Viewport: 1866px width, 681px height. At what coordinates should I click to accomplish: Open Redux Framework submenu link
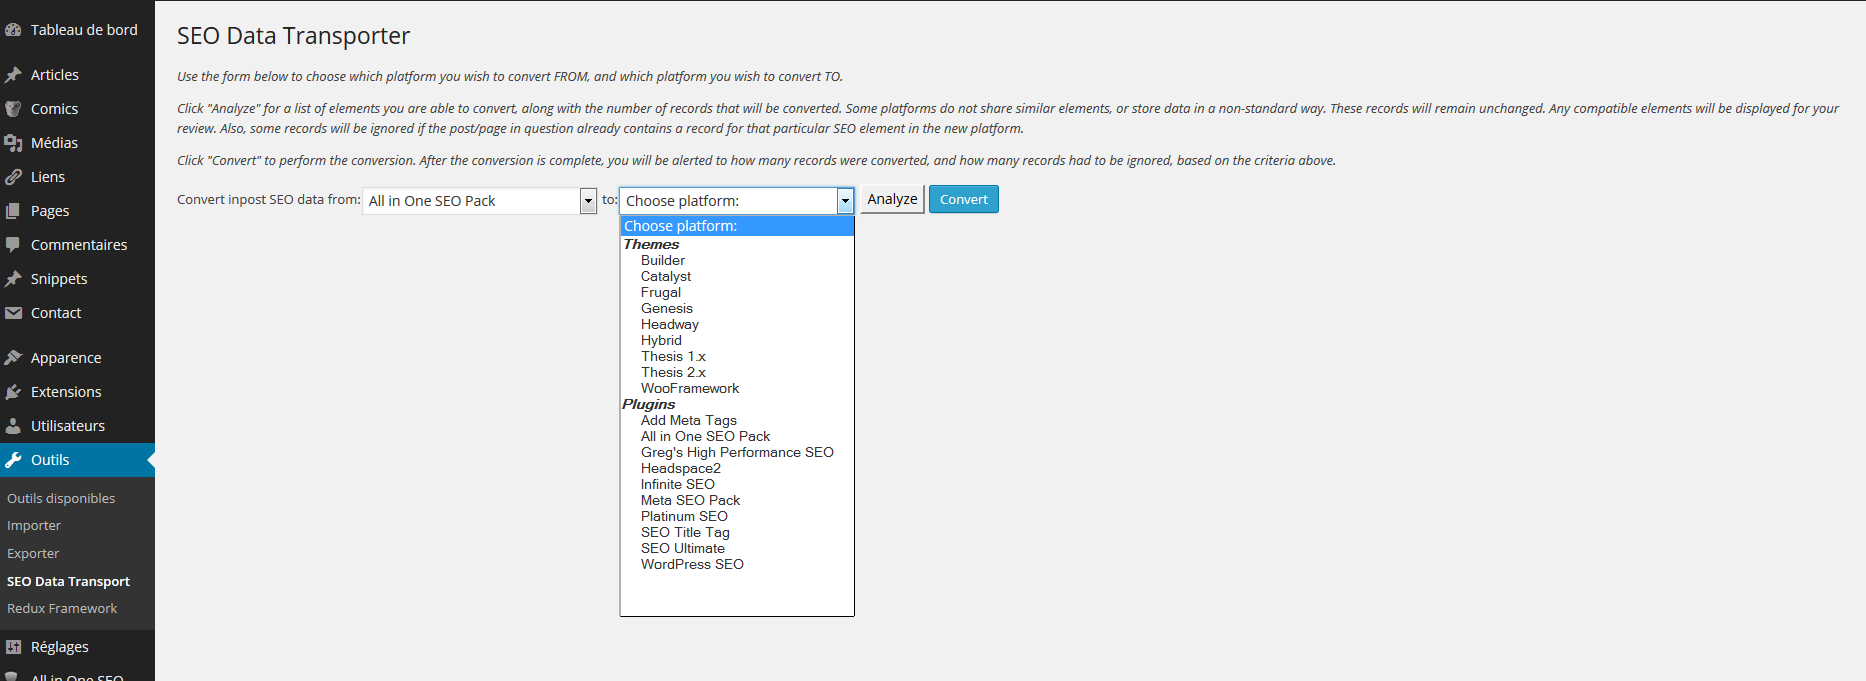coord(62,608)
